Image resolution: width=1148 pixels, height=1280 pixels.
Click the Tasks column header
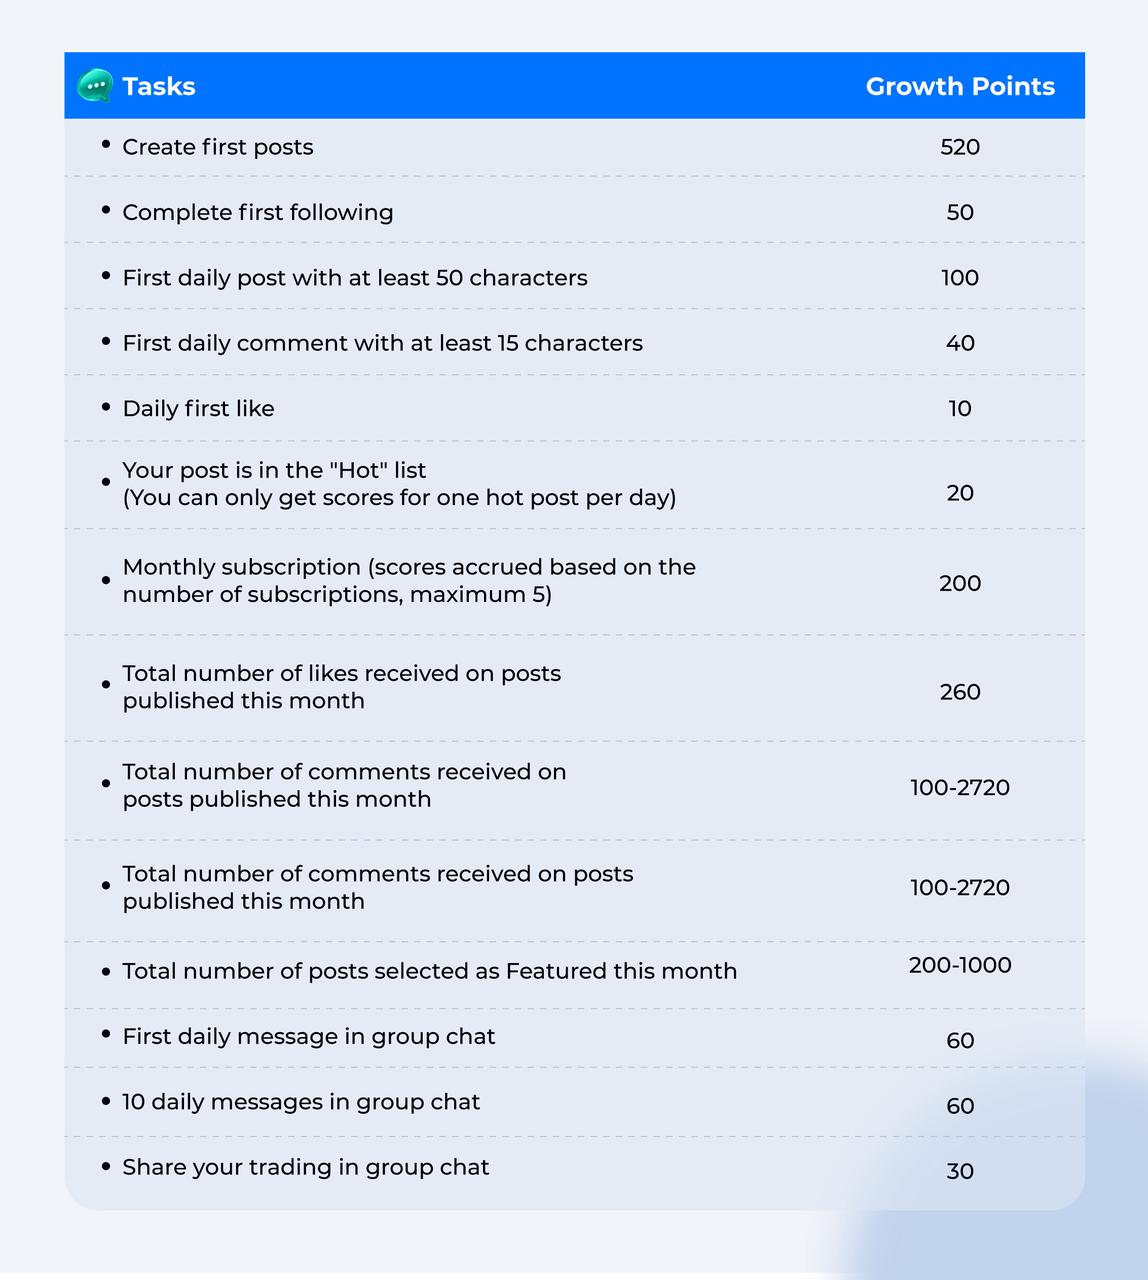(158, 87)
